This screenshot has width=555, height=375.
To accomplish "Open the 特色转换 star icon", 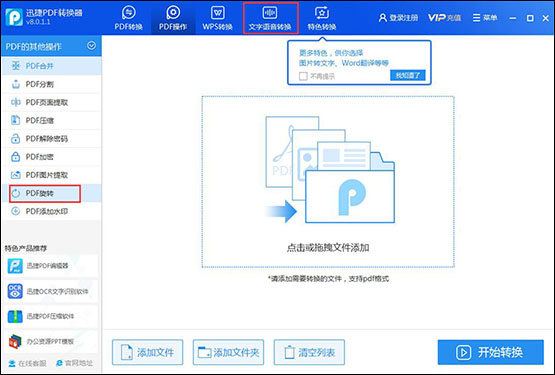I will (x=321, y=13).
